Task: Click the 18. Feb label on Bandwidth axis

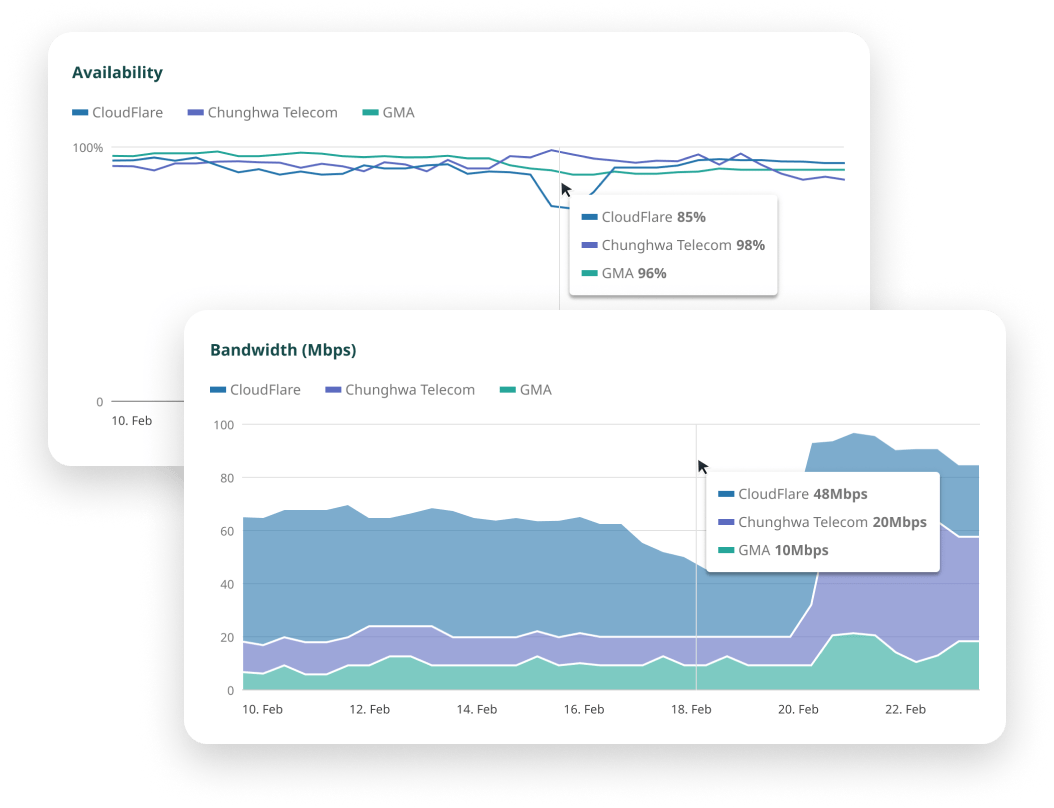Action: pos(691,709)
